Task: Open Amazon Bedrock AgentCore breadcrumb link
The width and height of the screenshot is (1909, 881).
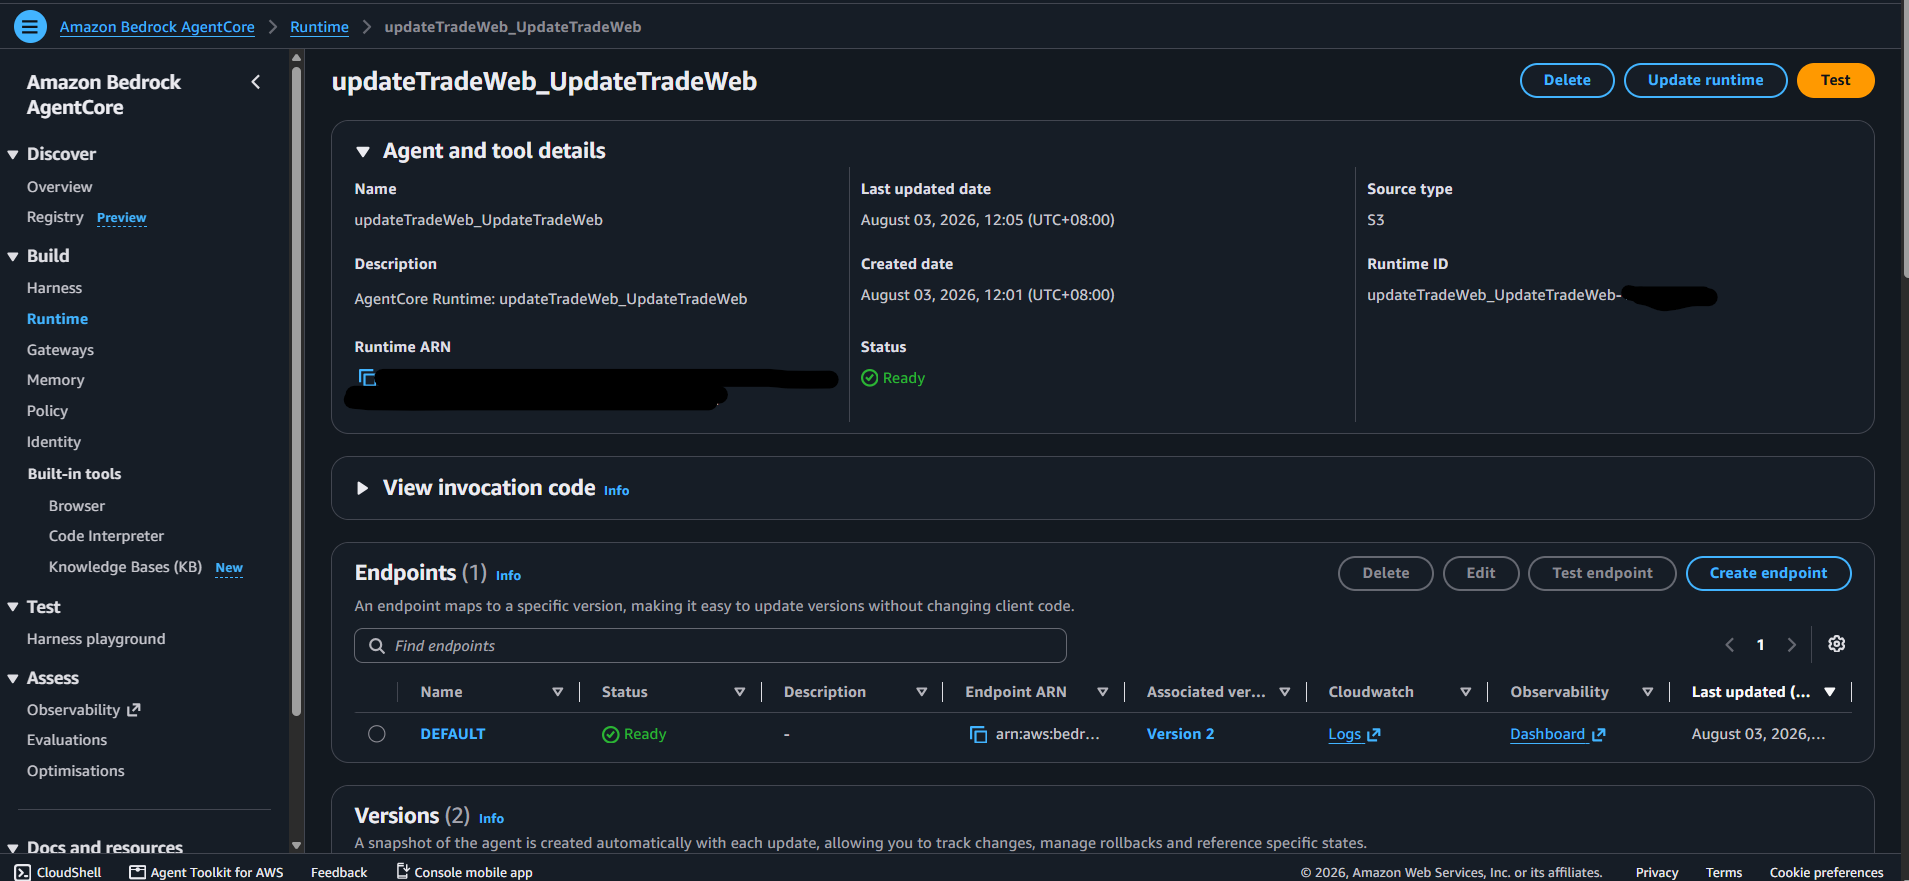Action: coord(157,27)
